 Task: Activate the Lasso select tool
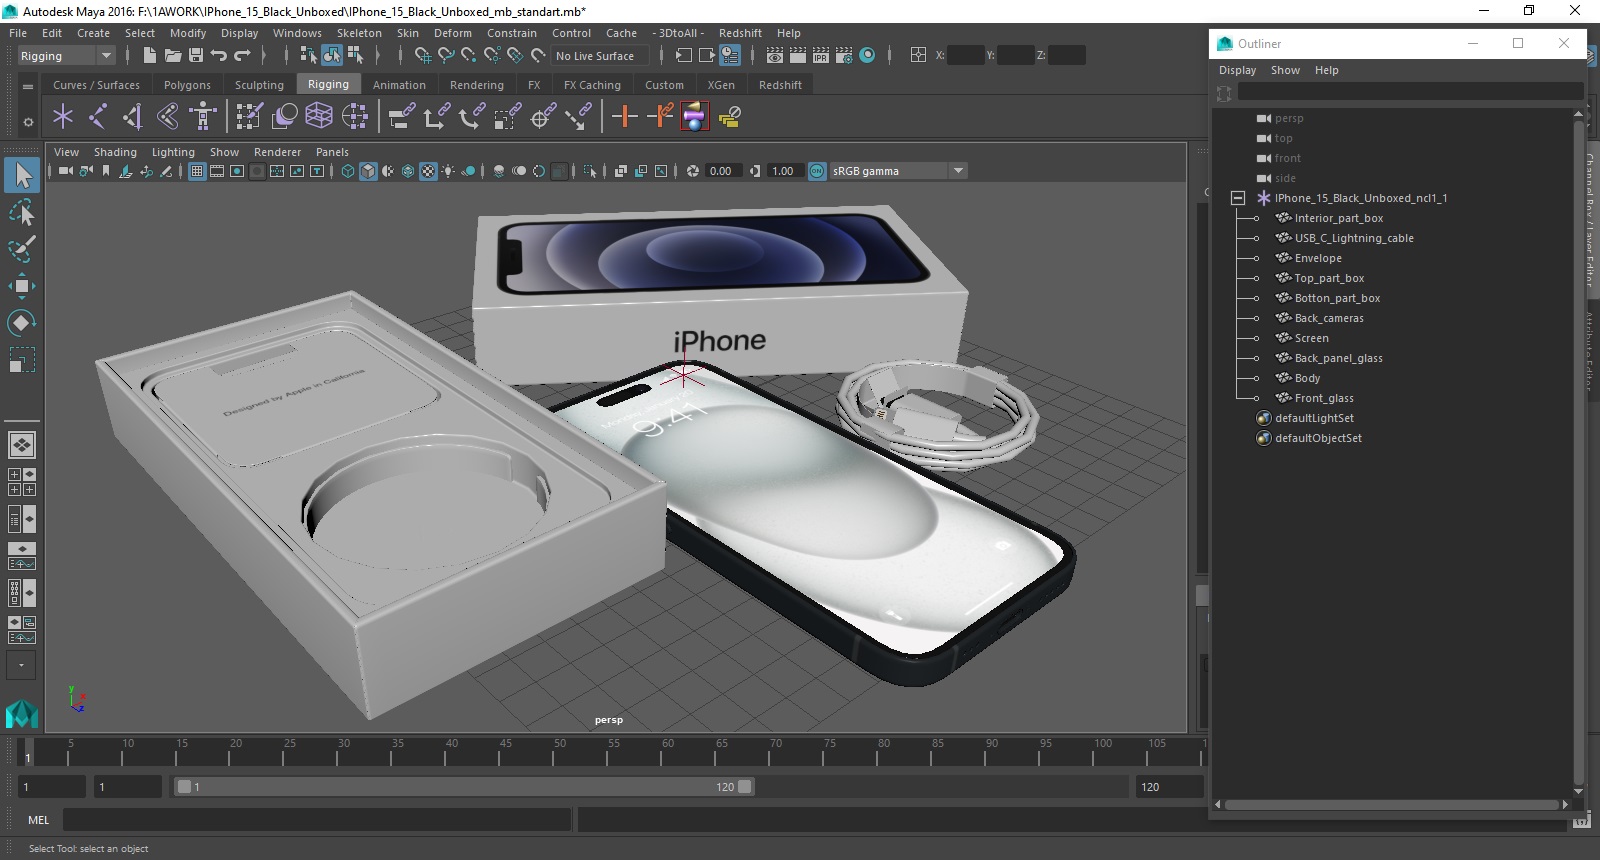click(x=22, y=212)
